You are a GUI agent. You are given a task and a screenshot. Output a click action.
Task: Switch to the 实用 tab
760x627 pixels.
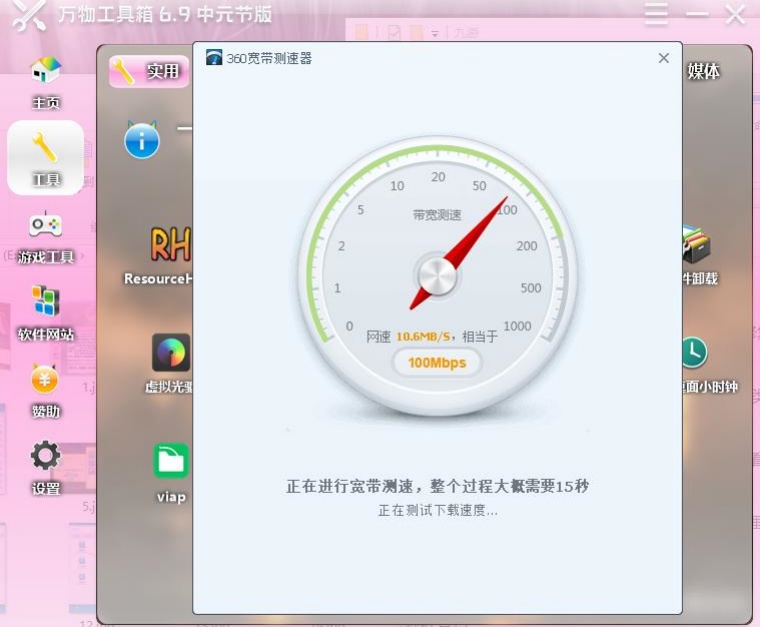[149, 72]
